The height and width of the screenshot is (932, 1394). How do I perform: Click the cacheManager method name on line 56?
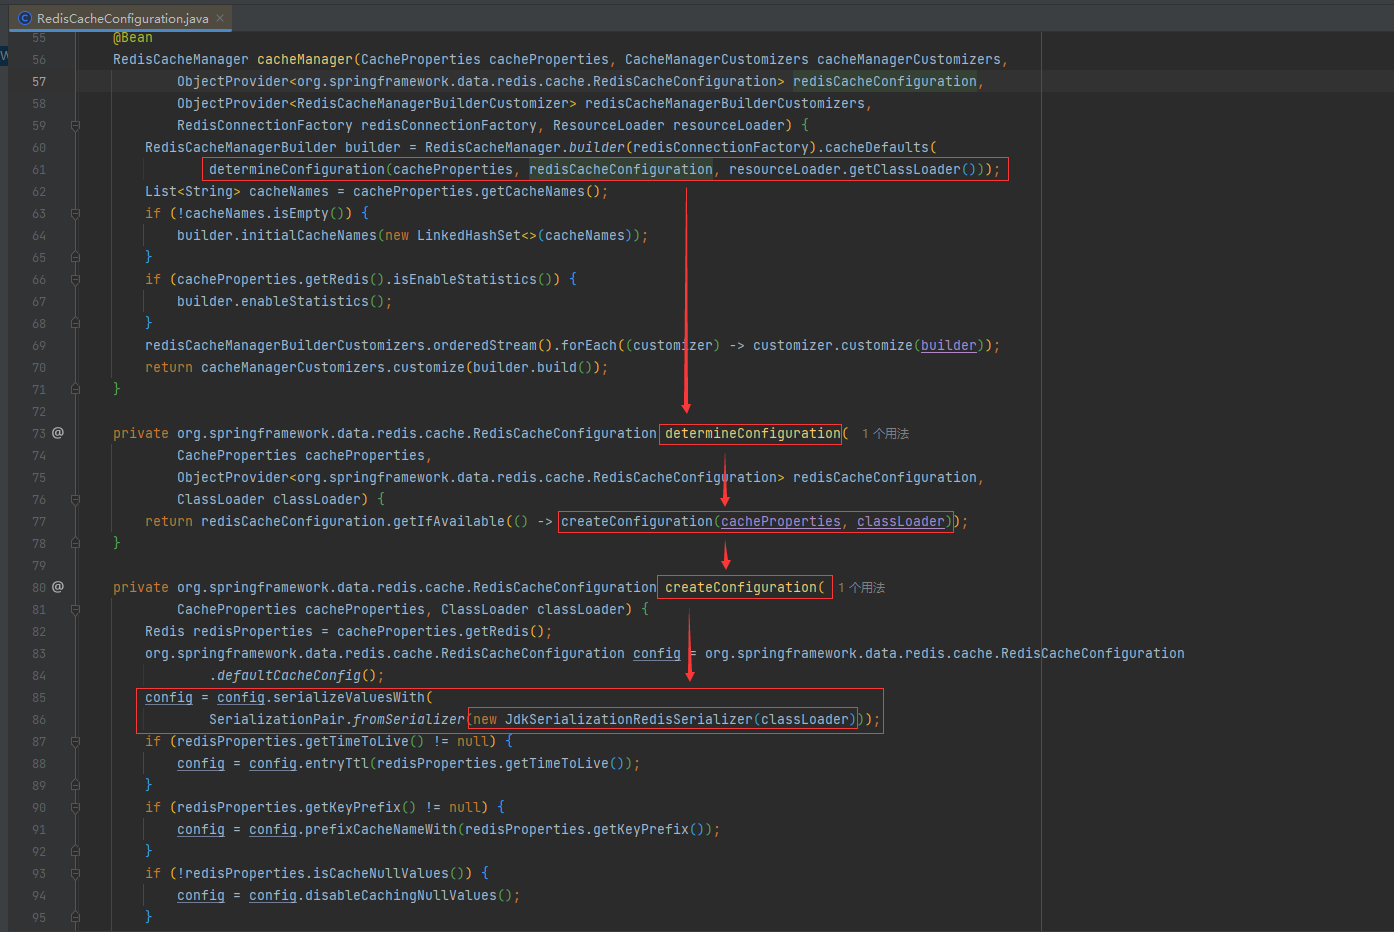pyautogui.click(x=305, y=60)
